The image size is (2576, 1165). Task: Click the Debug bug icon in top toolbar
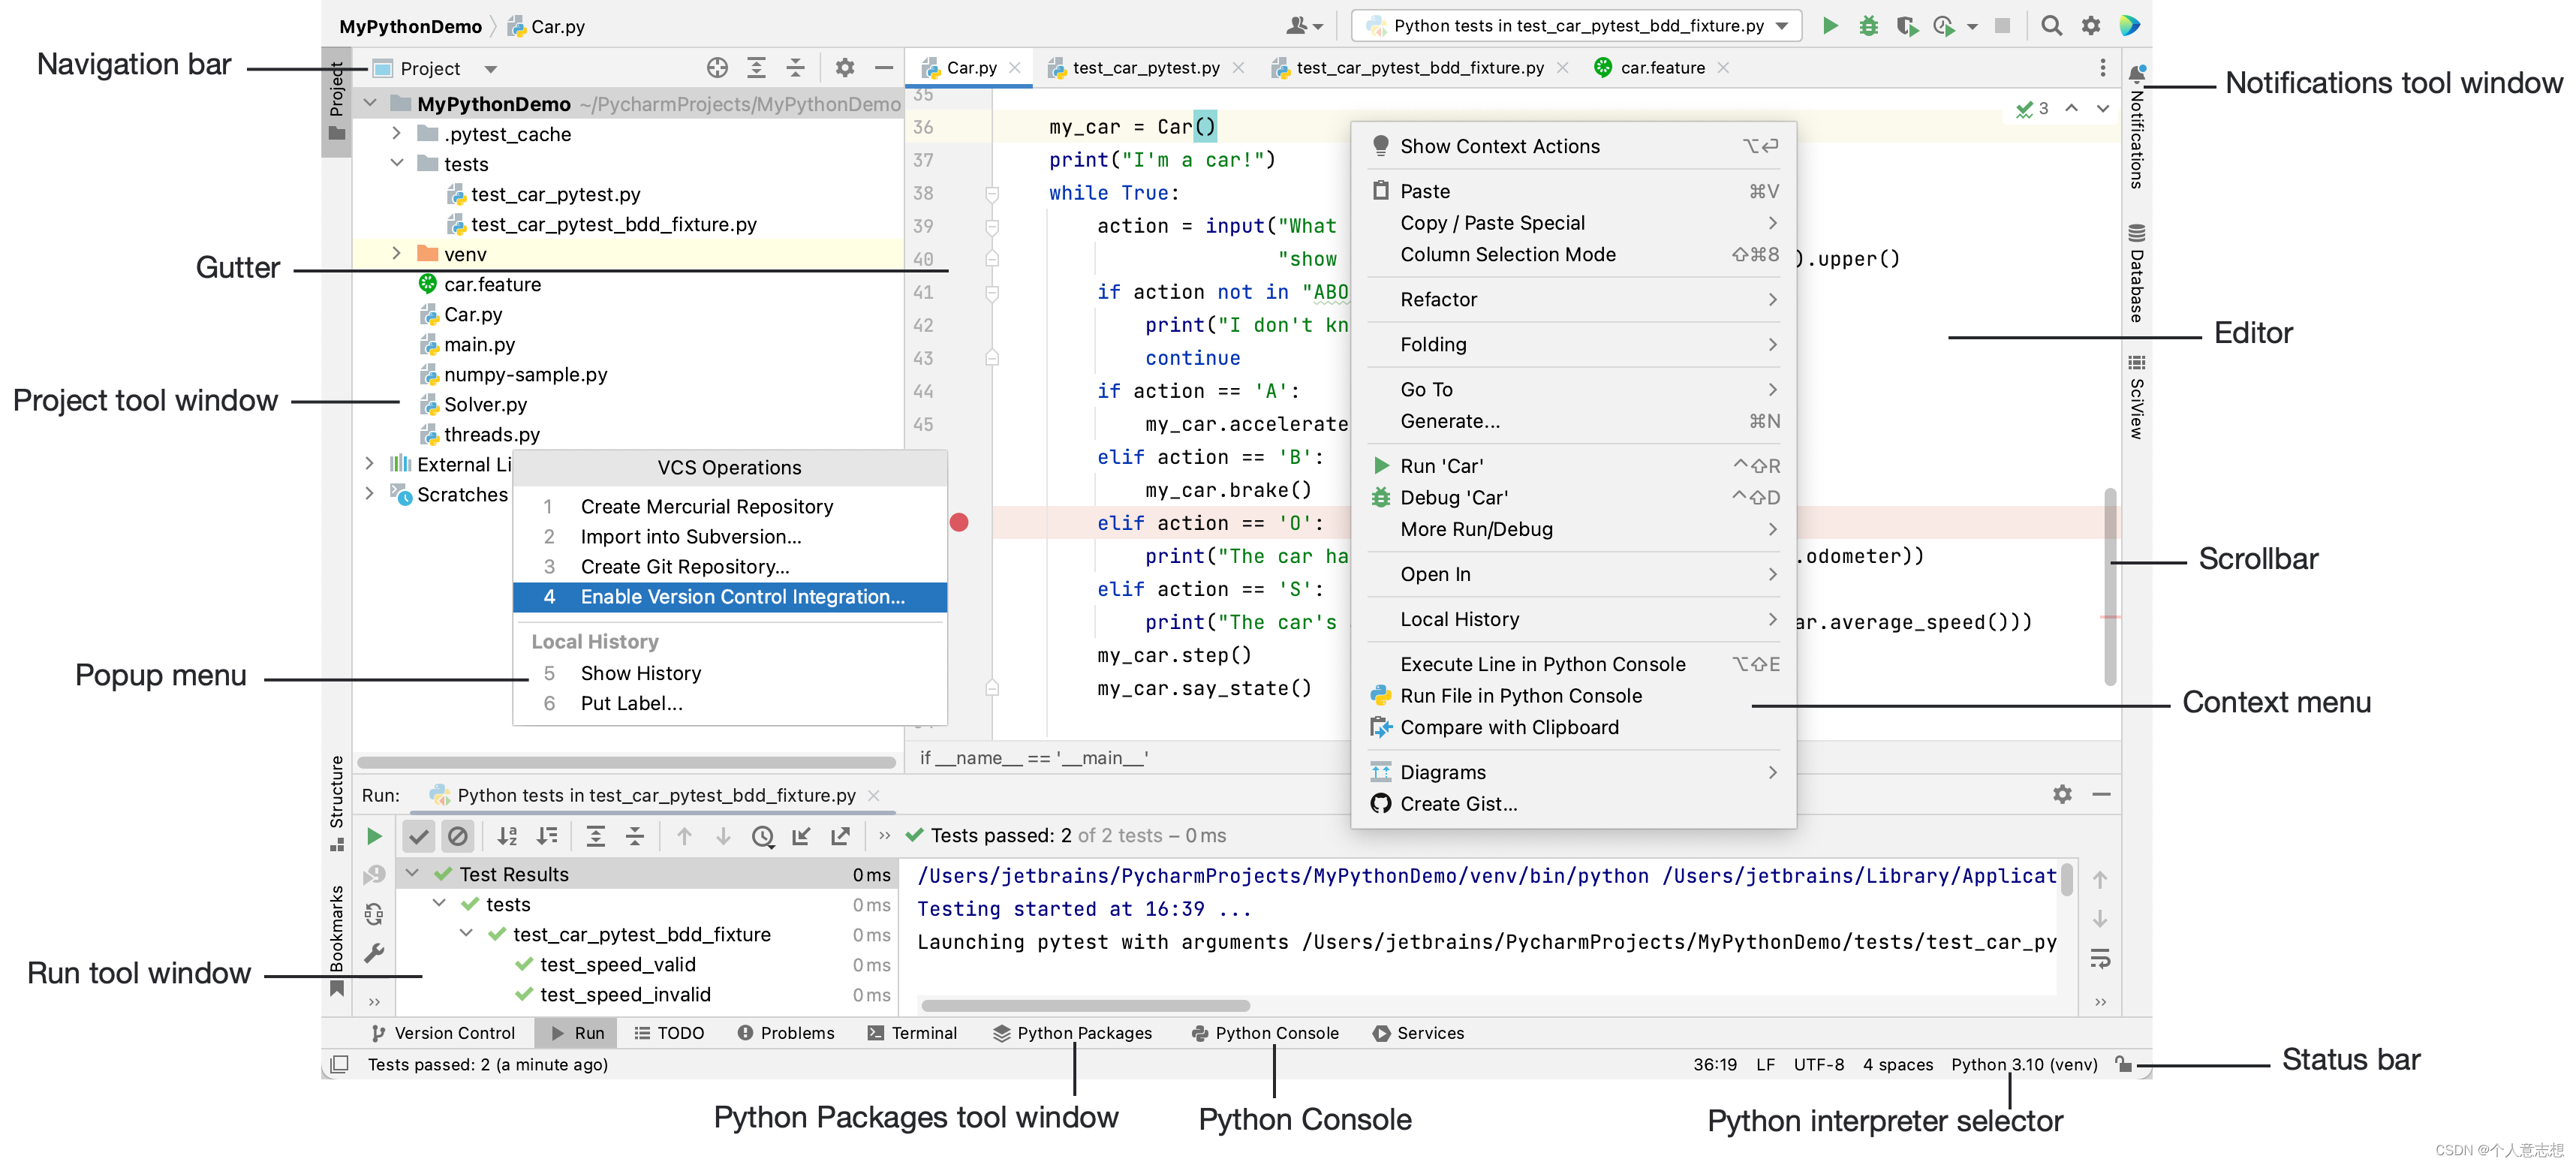[1868, 26]
